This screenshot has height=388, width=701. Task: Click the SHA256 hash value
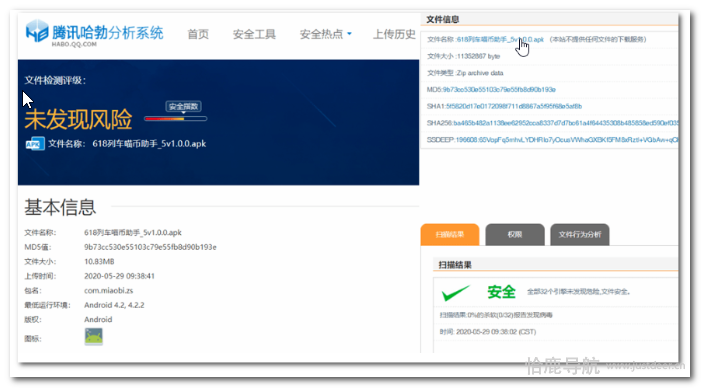[566, 123]
